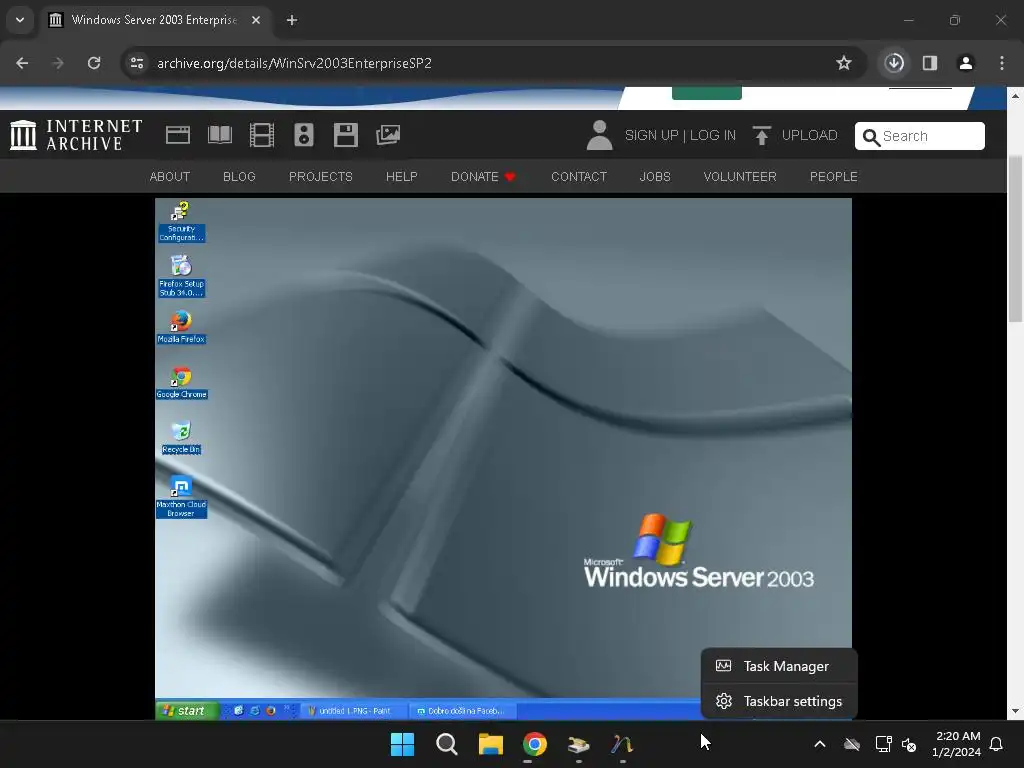This screenshot has width=1024, height=768.
Task: Click the Facebook window taskbar button
Action: [x=463, y=711]
